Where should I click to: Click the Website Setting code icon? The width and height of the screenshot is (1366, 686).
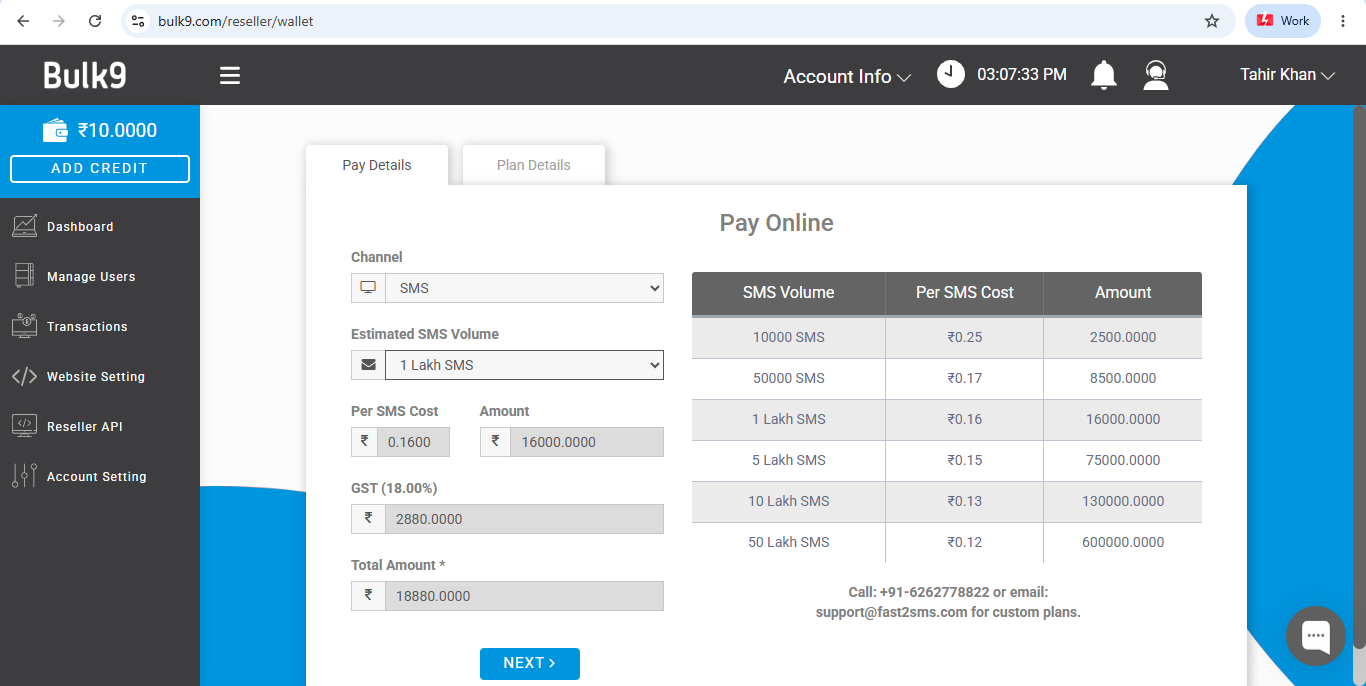point(25,376)
